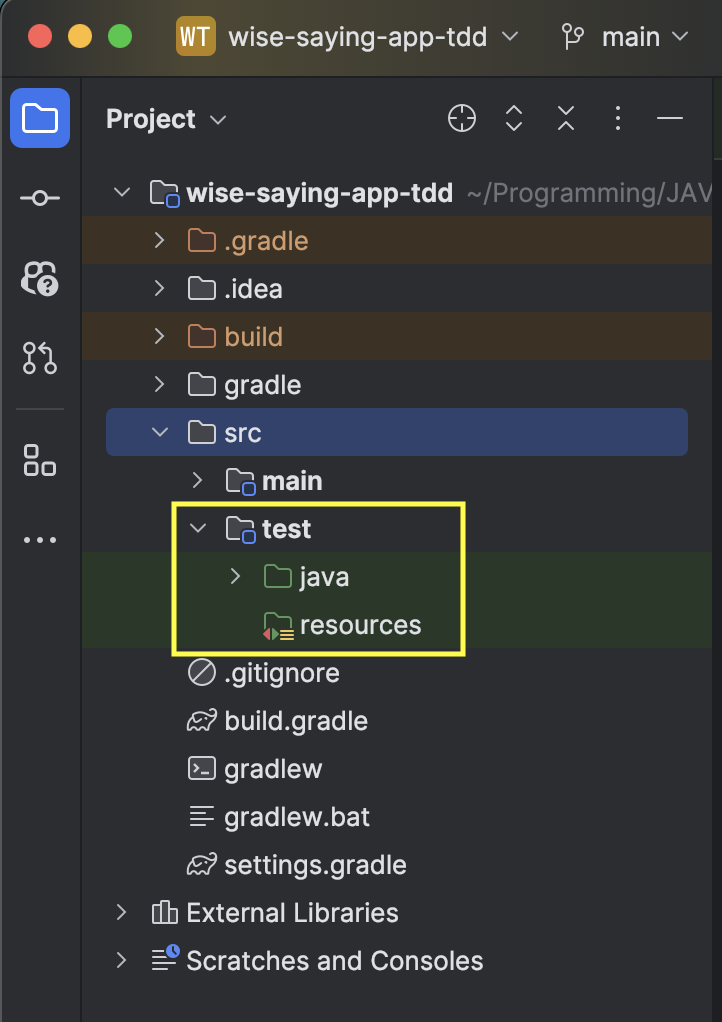Collapse the src folder

[160, 433]
